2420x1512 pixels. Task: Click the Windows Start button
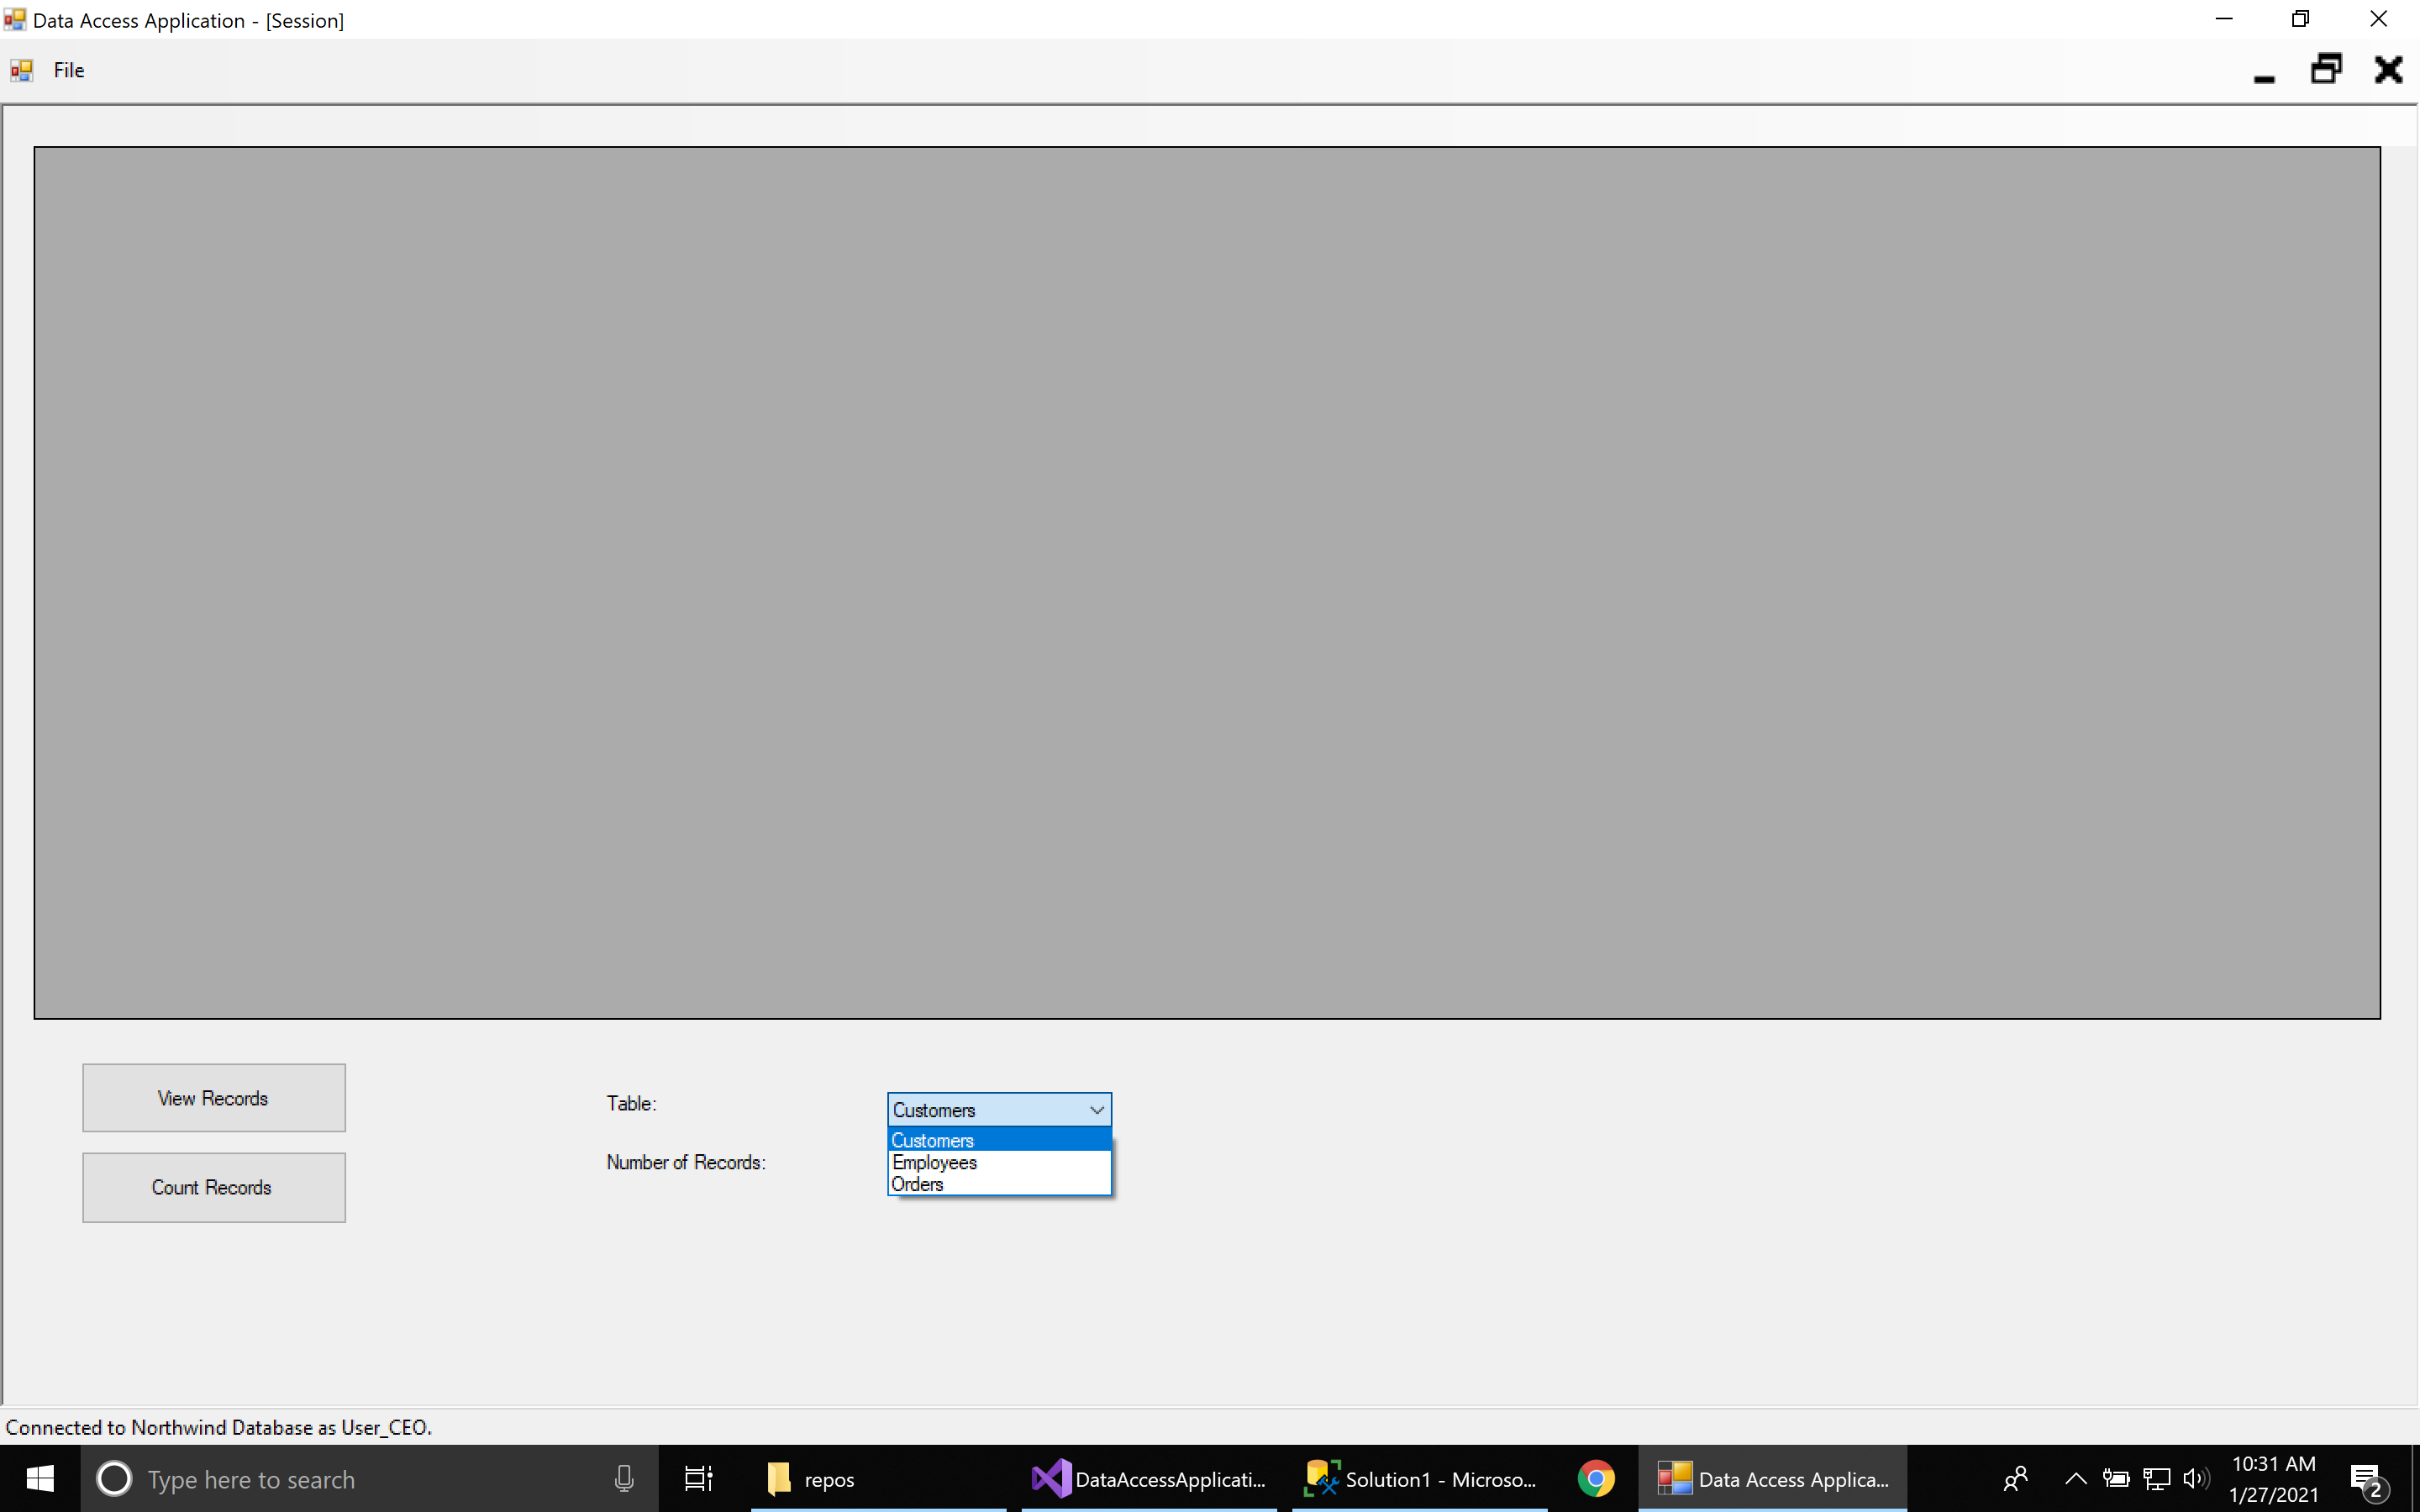coord(40,1478)
